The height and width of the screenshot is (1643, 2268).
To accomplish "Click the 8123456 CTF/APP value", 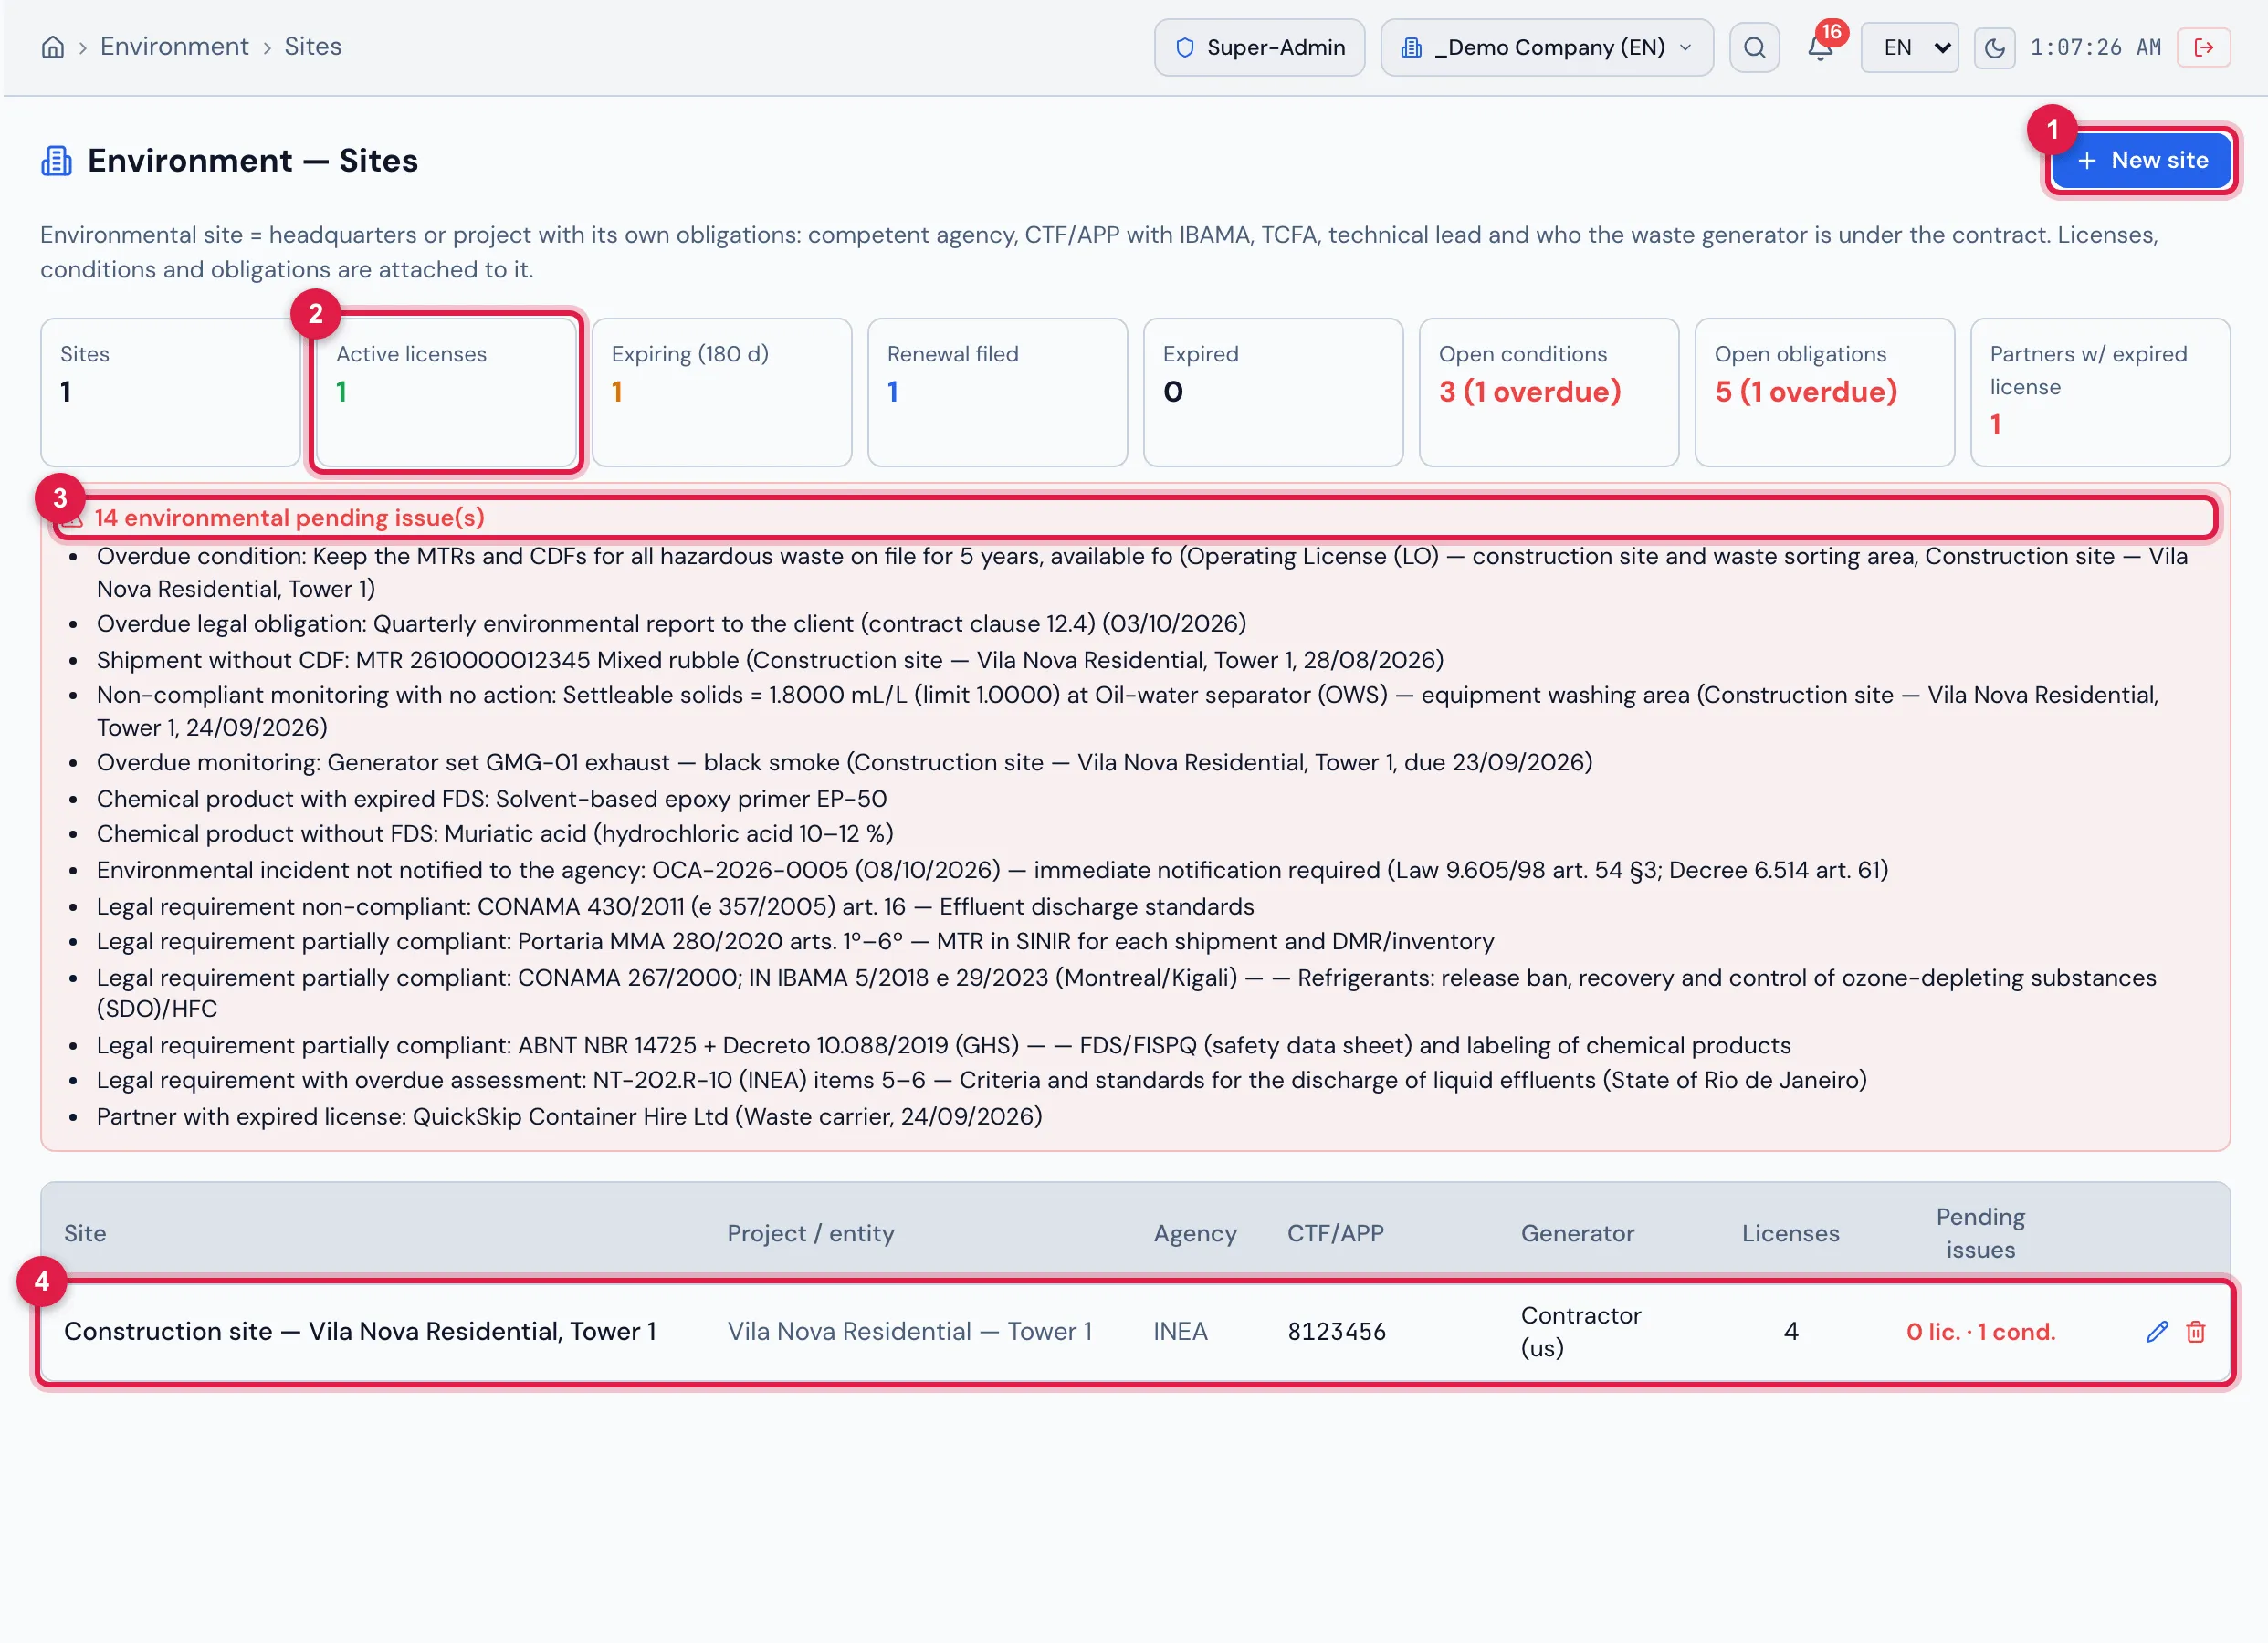I will [x=1336, y=1331].
